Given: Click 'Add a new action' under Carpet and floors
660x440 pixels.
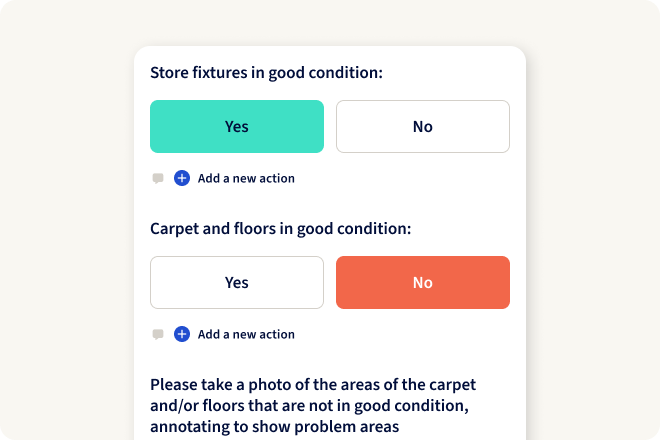Looking at the screenshot, I should (246, 334).
